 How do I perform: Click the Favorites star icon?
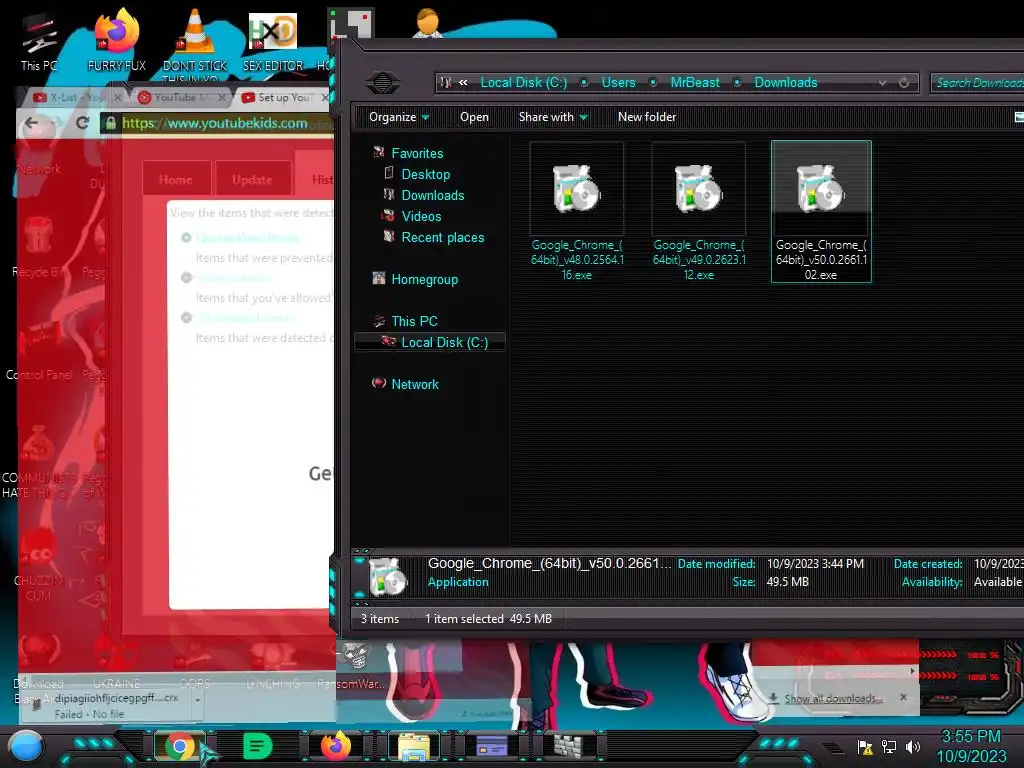click(x=379, y=152)
